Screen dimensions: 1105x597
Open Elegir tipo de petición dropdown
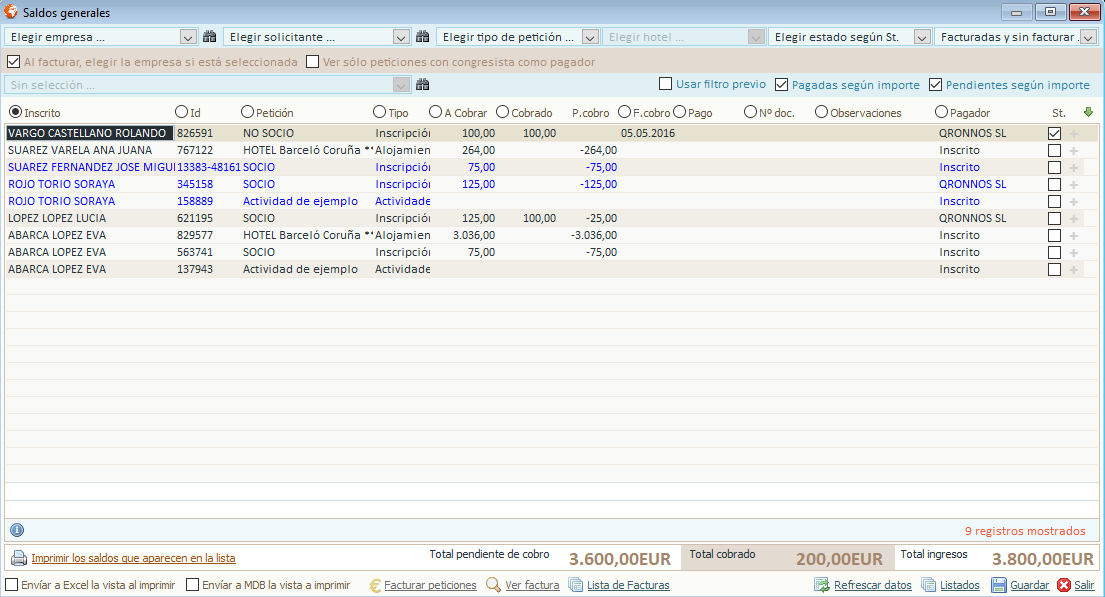(x=591, y=37)
